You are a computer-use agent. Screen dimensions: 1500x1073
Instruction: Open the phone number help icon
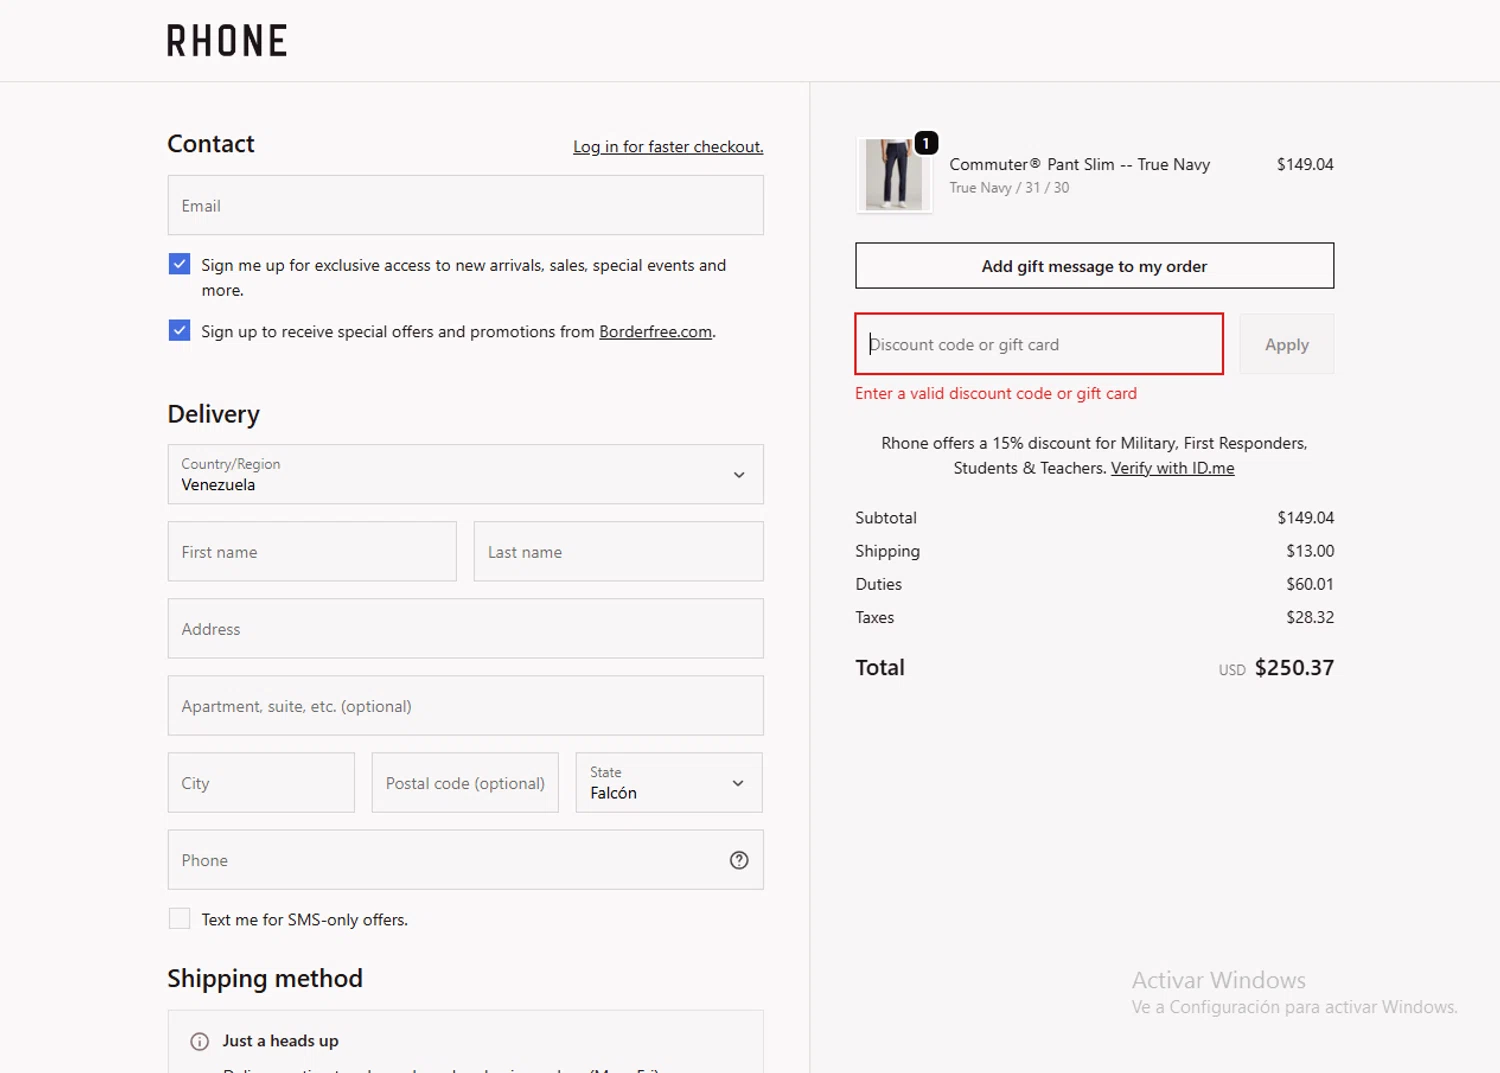coord(739,860)
